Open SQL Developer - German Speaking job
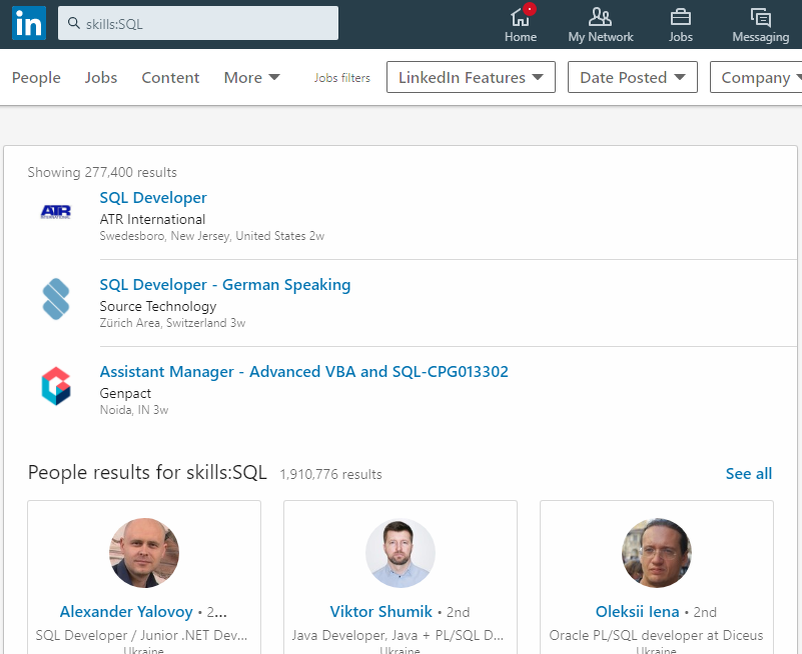The width and height of the screenshot is (802, 654). (x=225, y=284)
